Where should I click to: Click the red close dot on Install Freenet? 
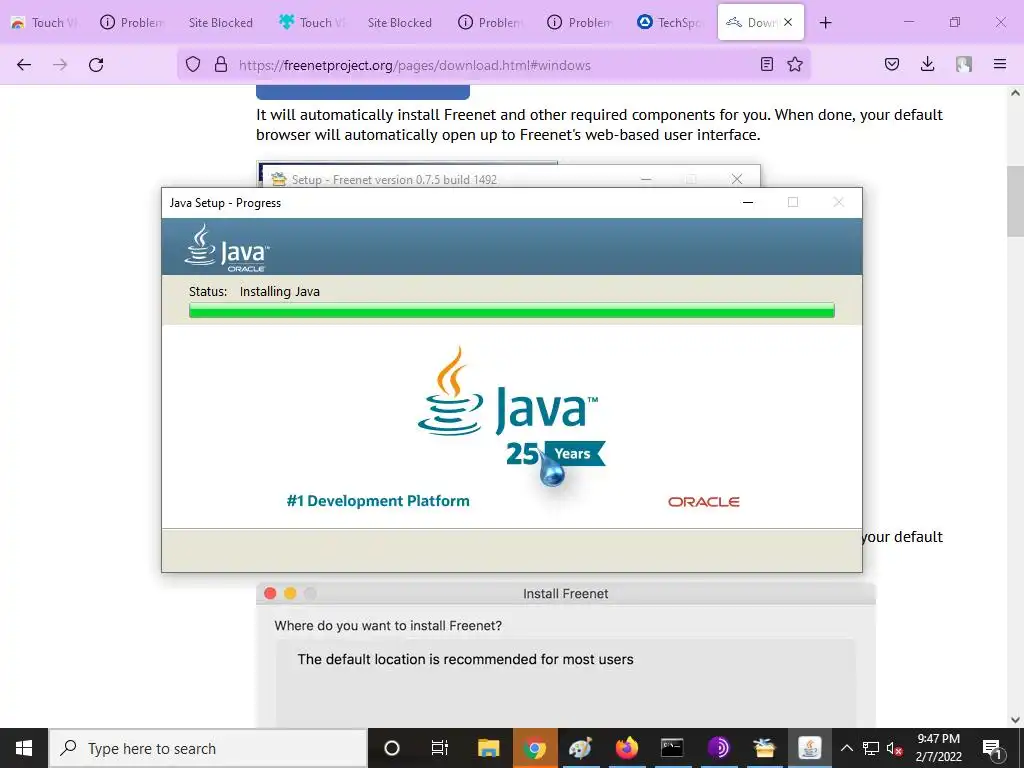click(x=270, y=593)
